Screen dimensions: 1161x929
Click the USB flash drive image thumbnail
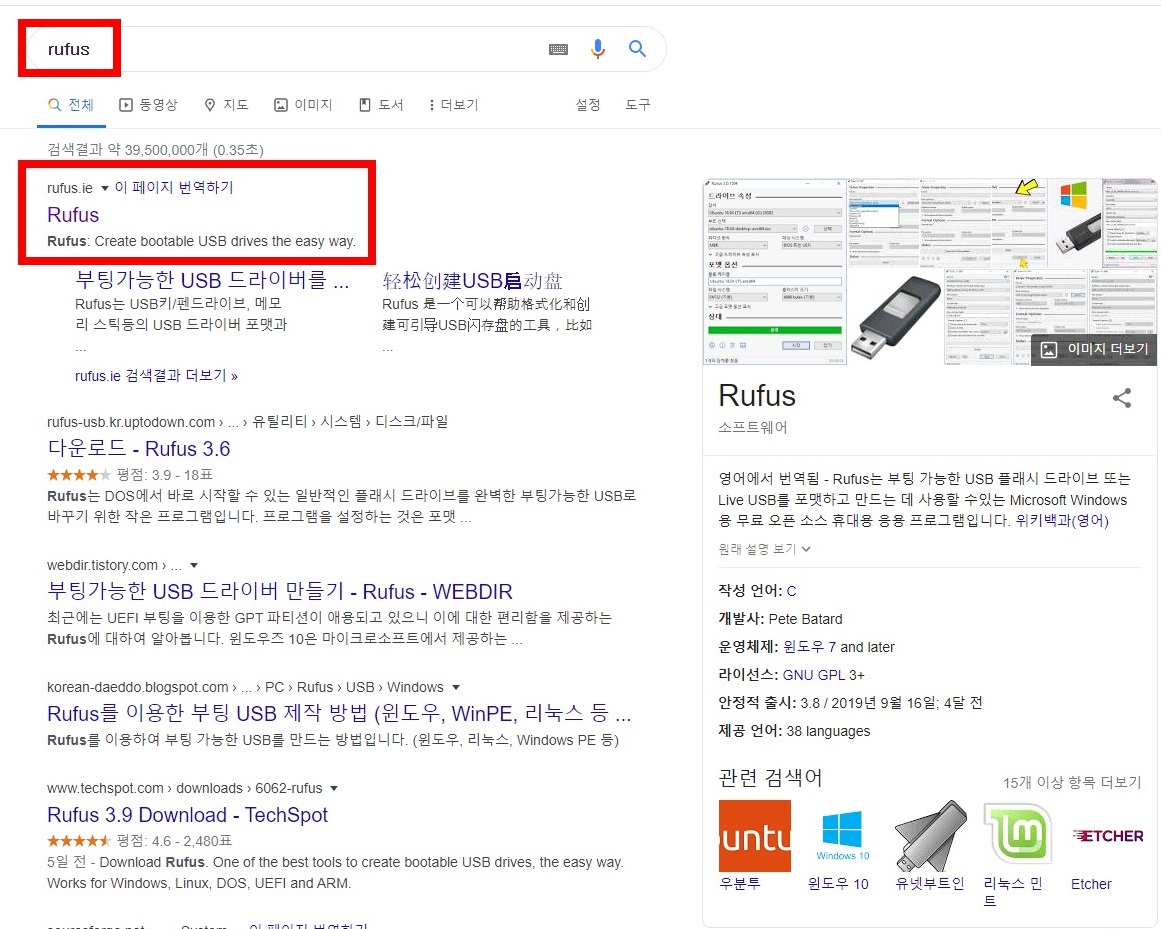point(896,317)
